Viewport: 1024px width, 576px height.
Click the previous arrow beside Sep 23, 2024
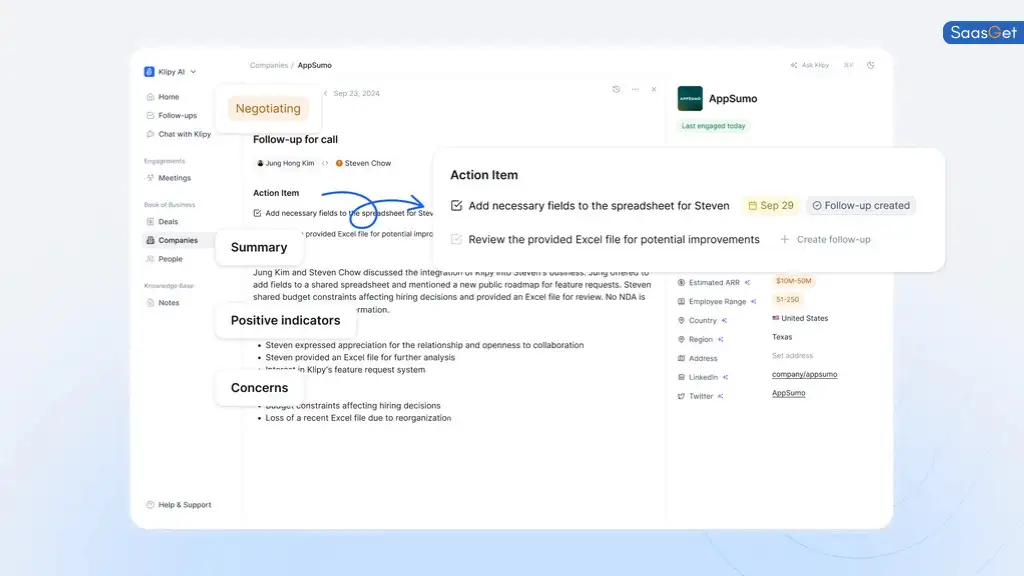pos(325,93)
